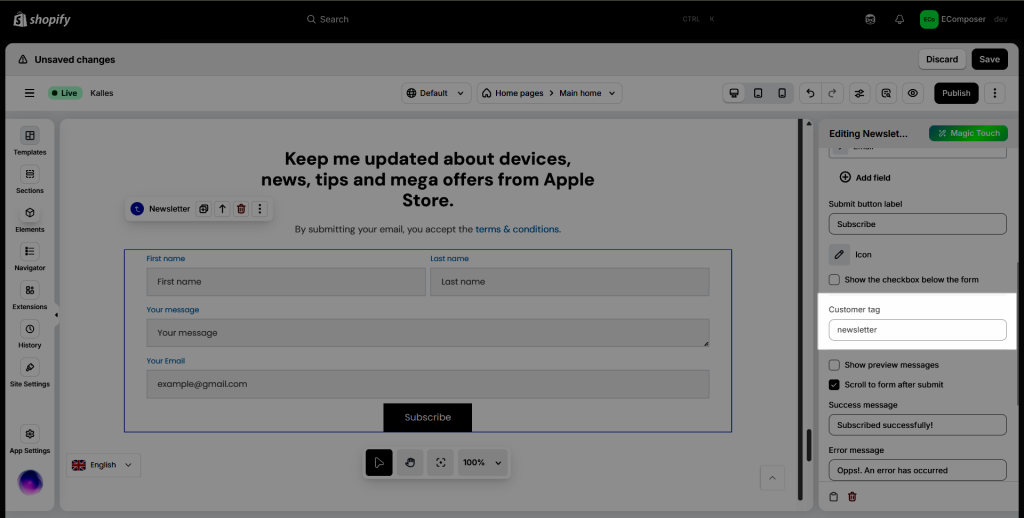Open the Default language dropdown
This screenshot has height=518, width=1024.
pos(436,93)
